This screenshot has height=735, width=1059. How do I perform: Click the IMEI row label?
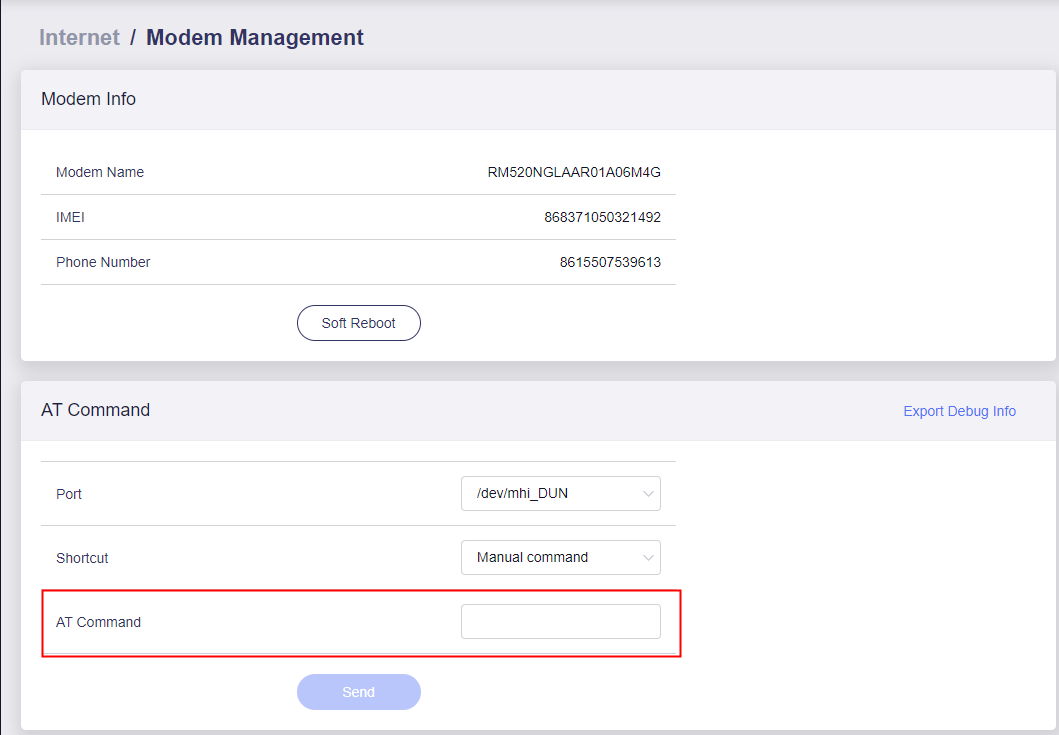[70, 217]
